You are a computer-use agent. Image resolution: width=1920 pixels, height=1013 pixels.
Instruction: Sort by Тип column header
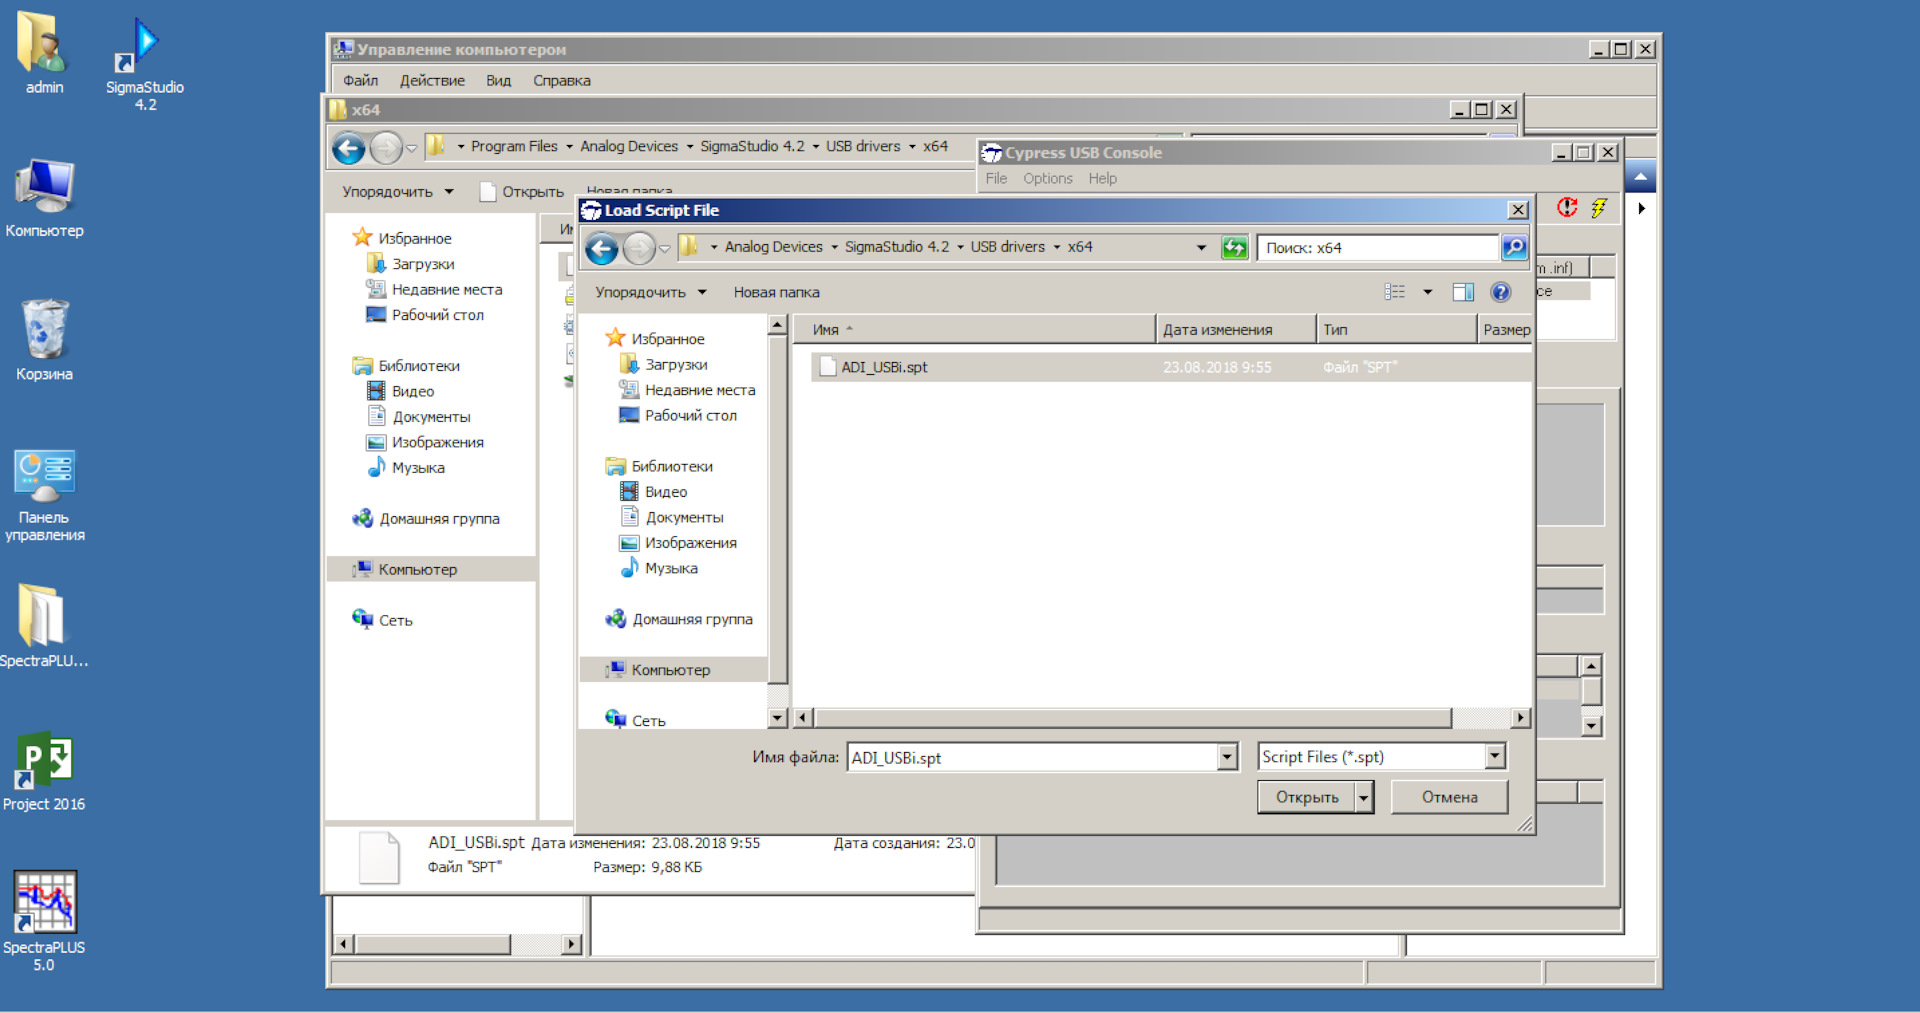click(x=1397, y=329)
